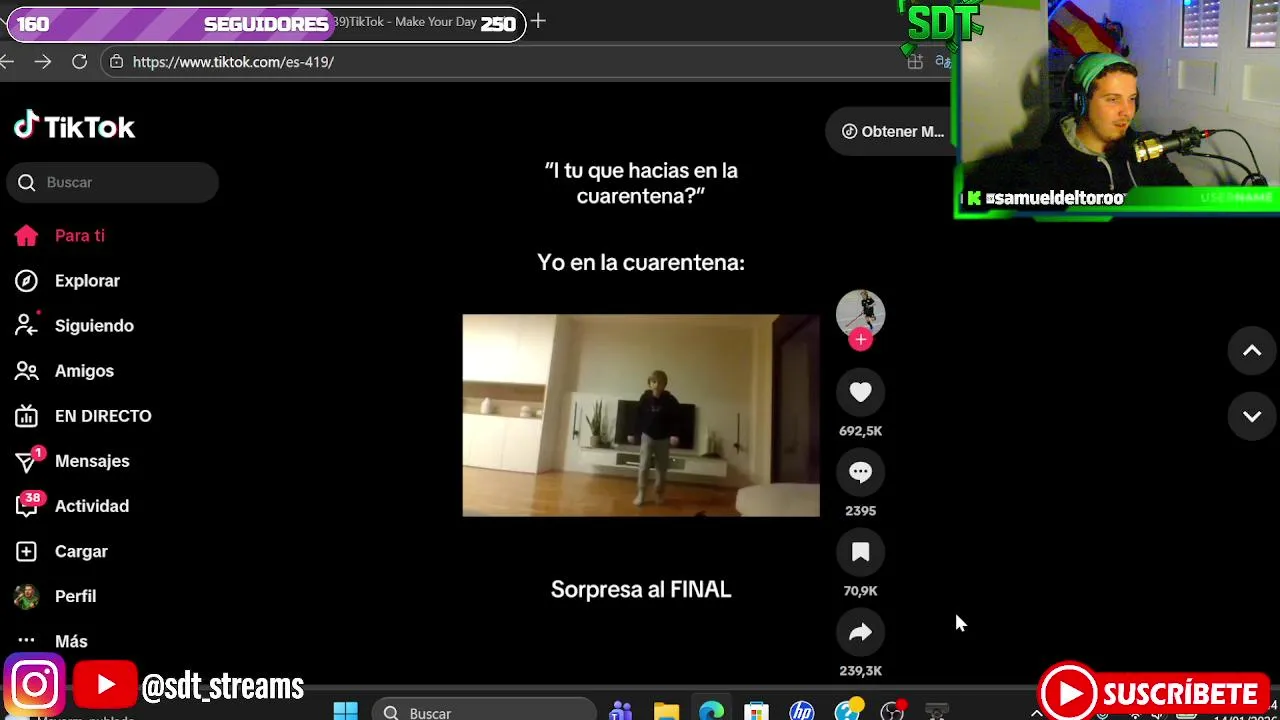Image resolution: width=1280 pixels, height=720 pixels.
Task: Reload the page with the refresh icon
Action: (x=79, y=62)
